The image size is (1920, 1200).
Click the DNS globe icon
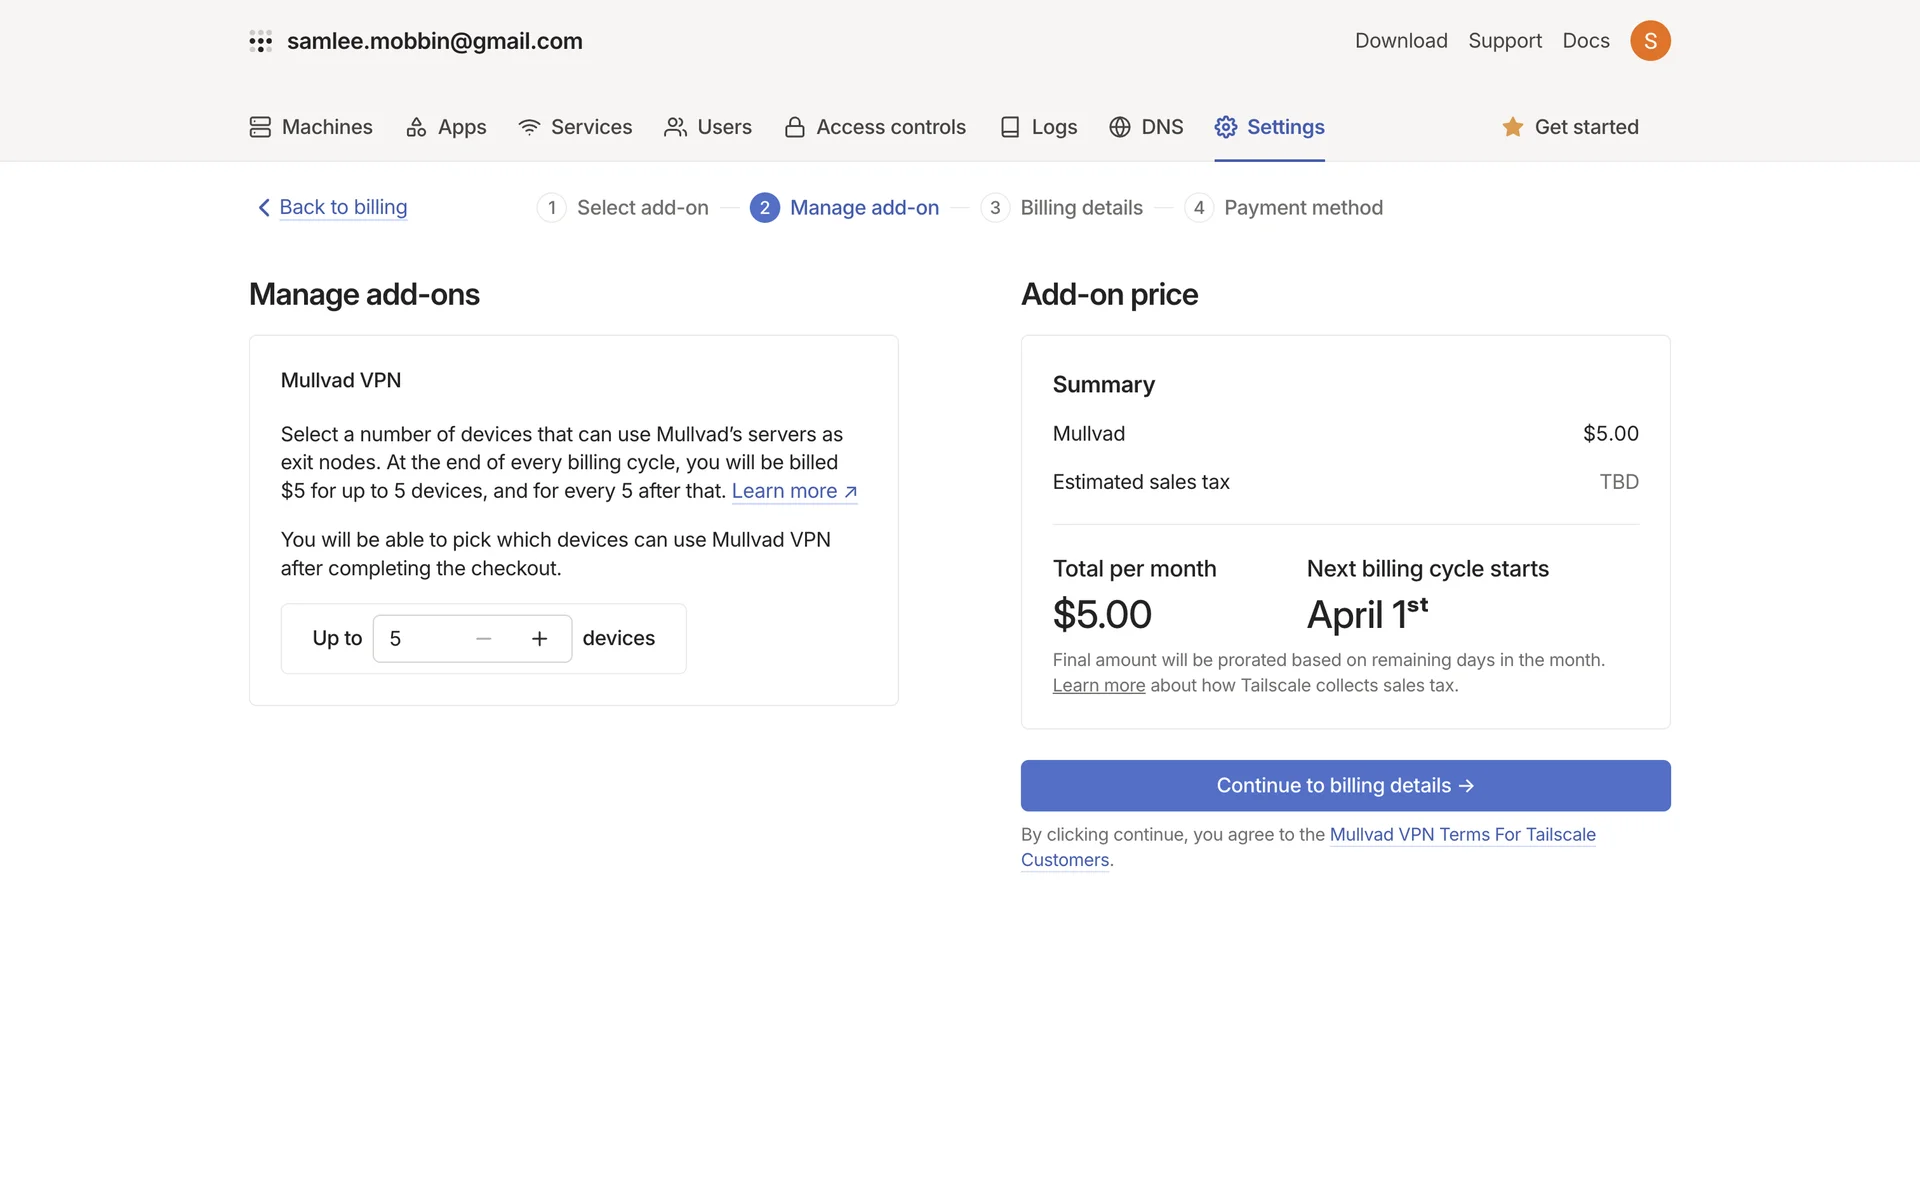tap(1120, 127)
